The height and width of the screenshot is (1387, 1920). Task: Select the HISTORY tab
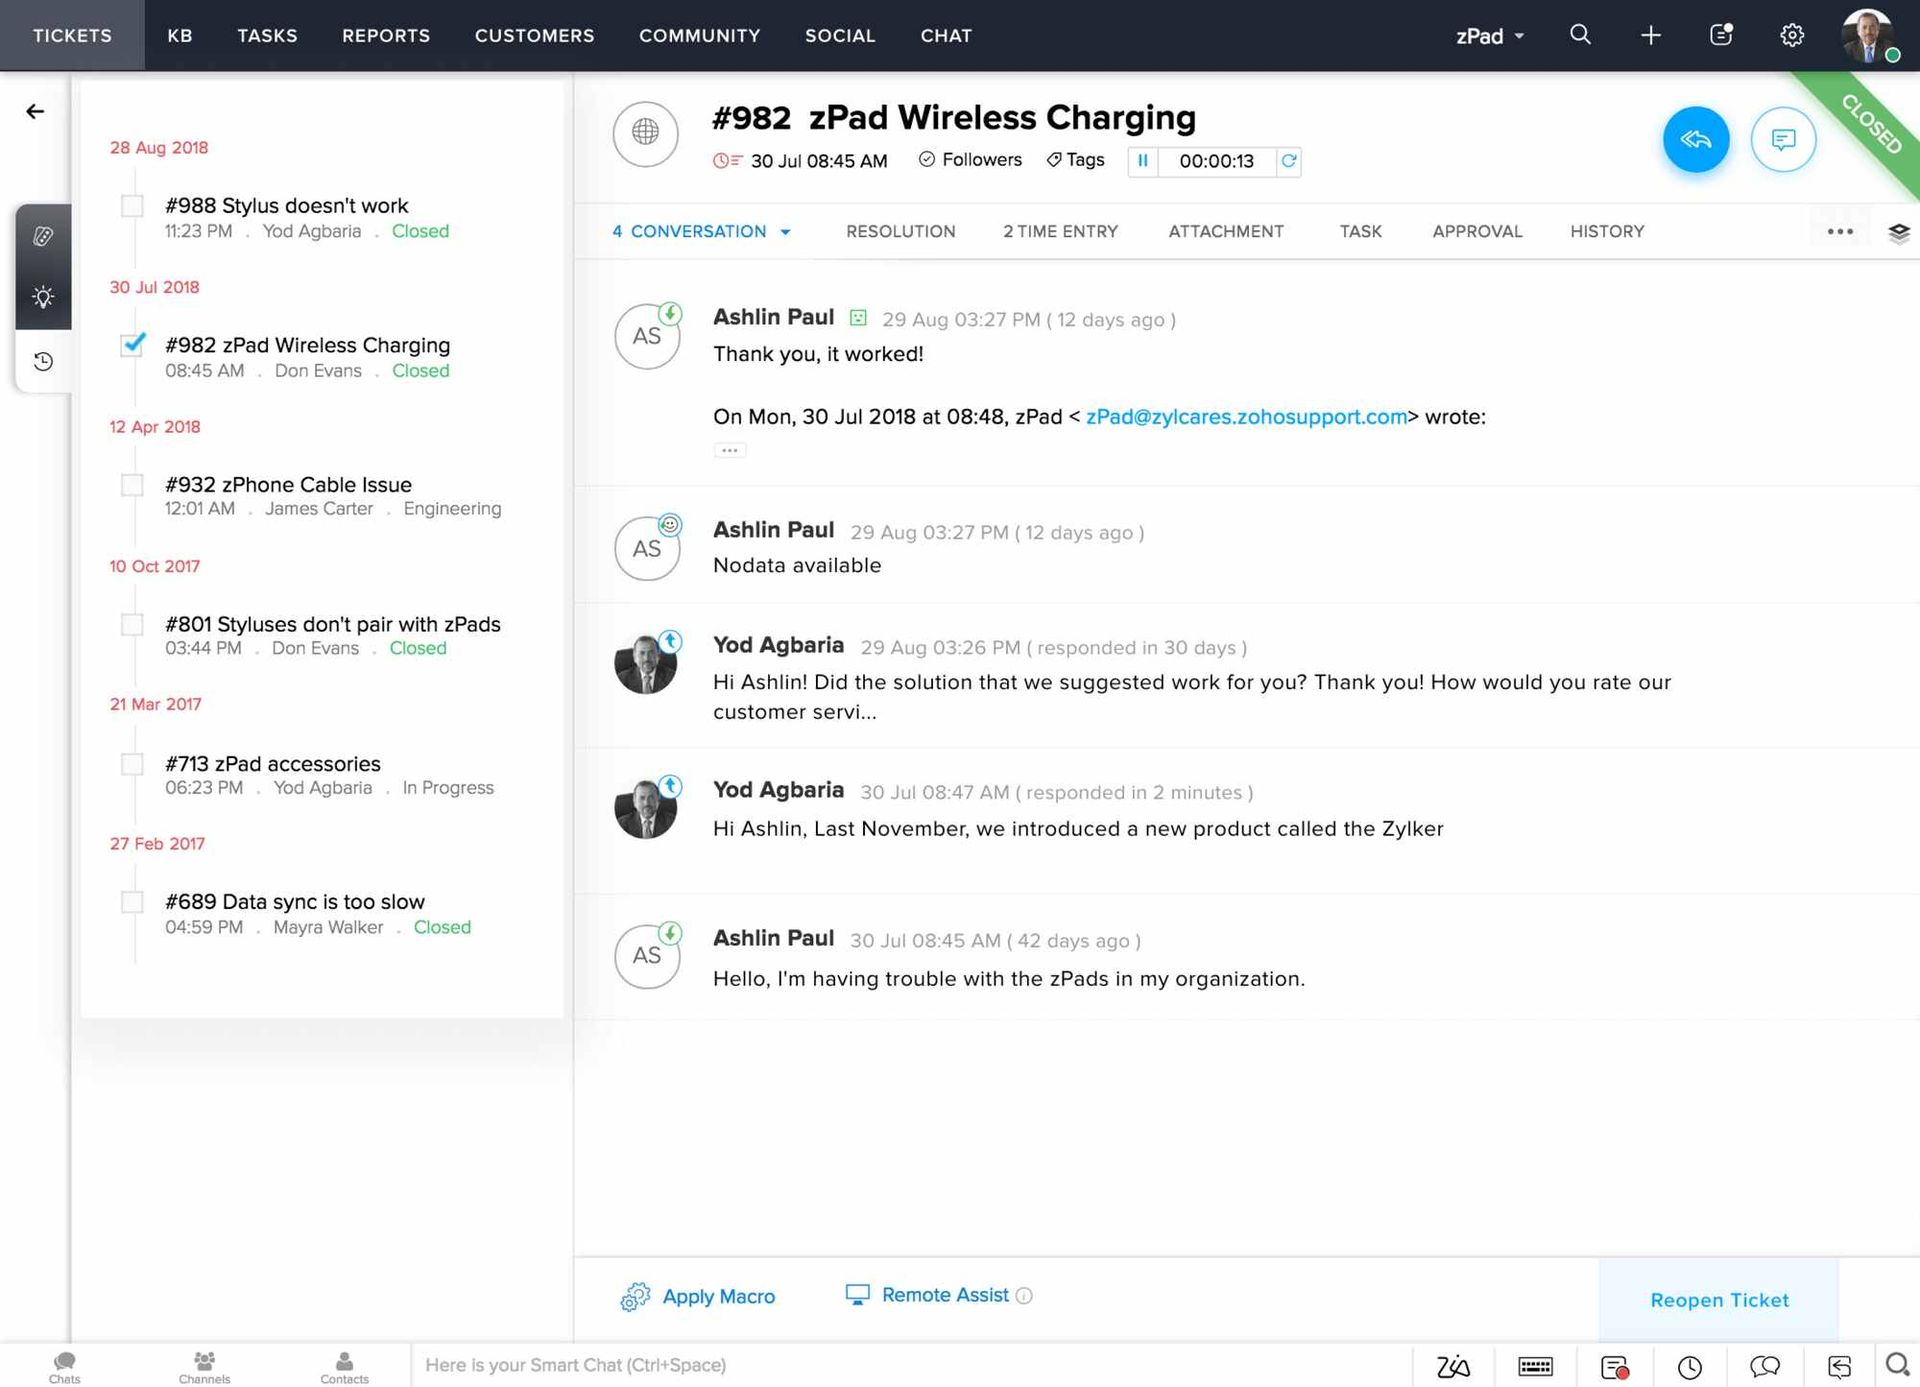pyautogui.click(x=1608, y=231)
